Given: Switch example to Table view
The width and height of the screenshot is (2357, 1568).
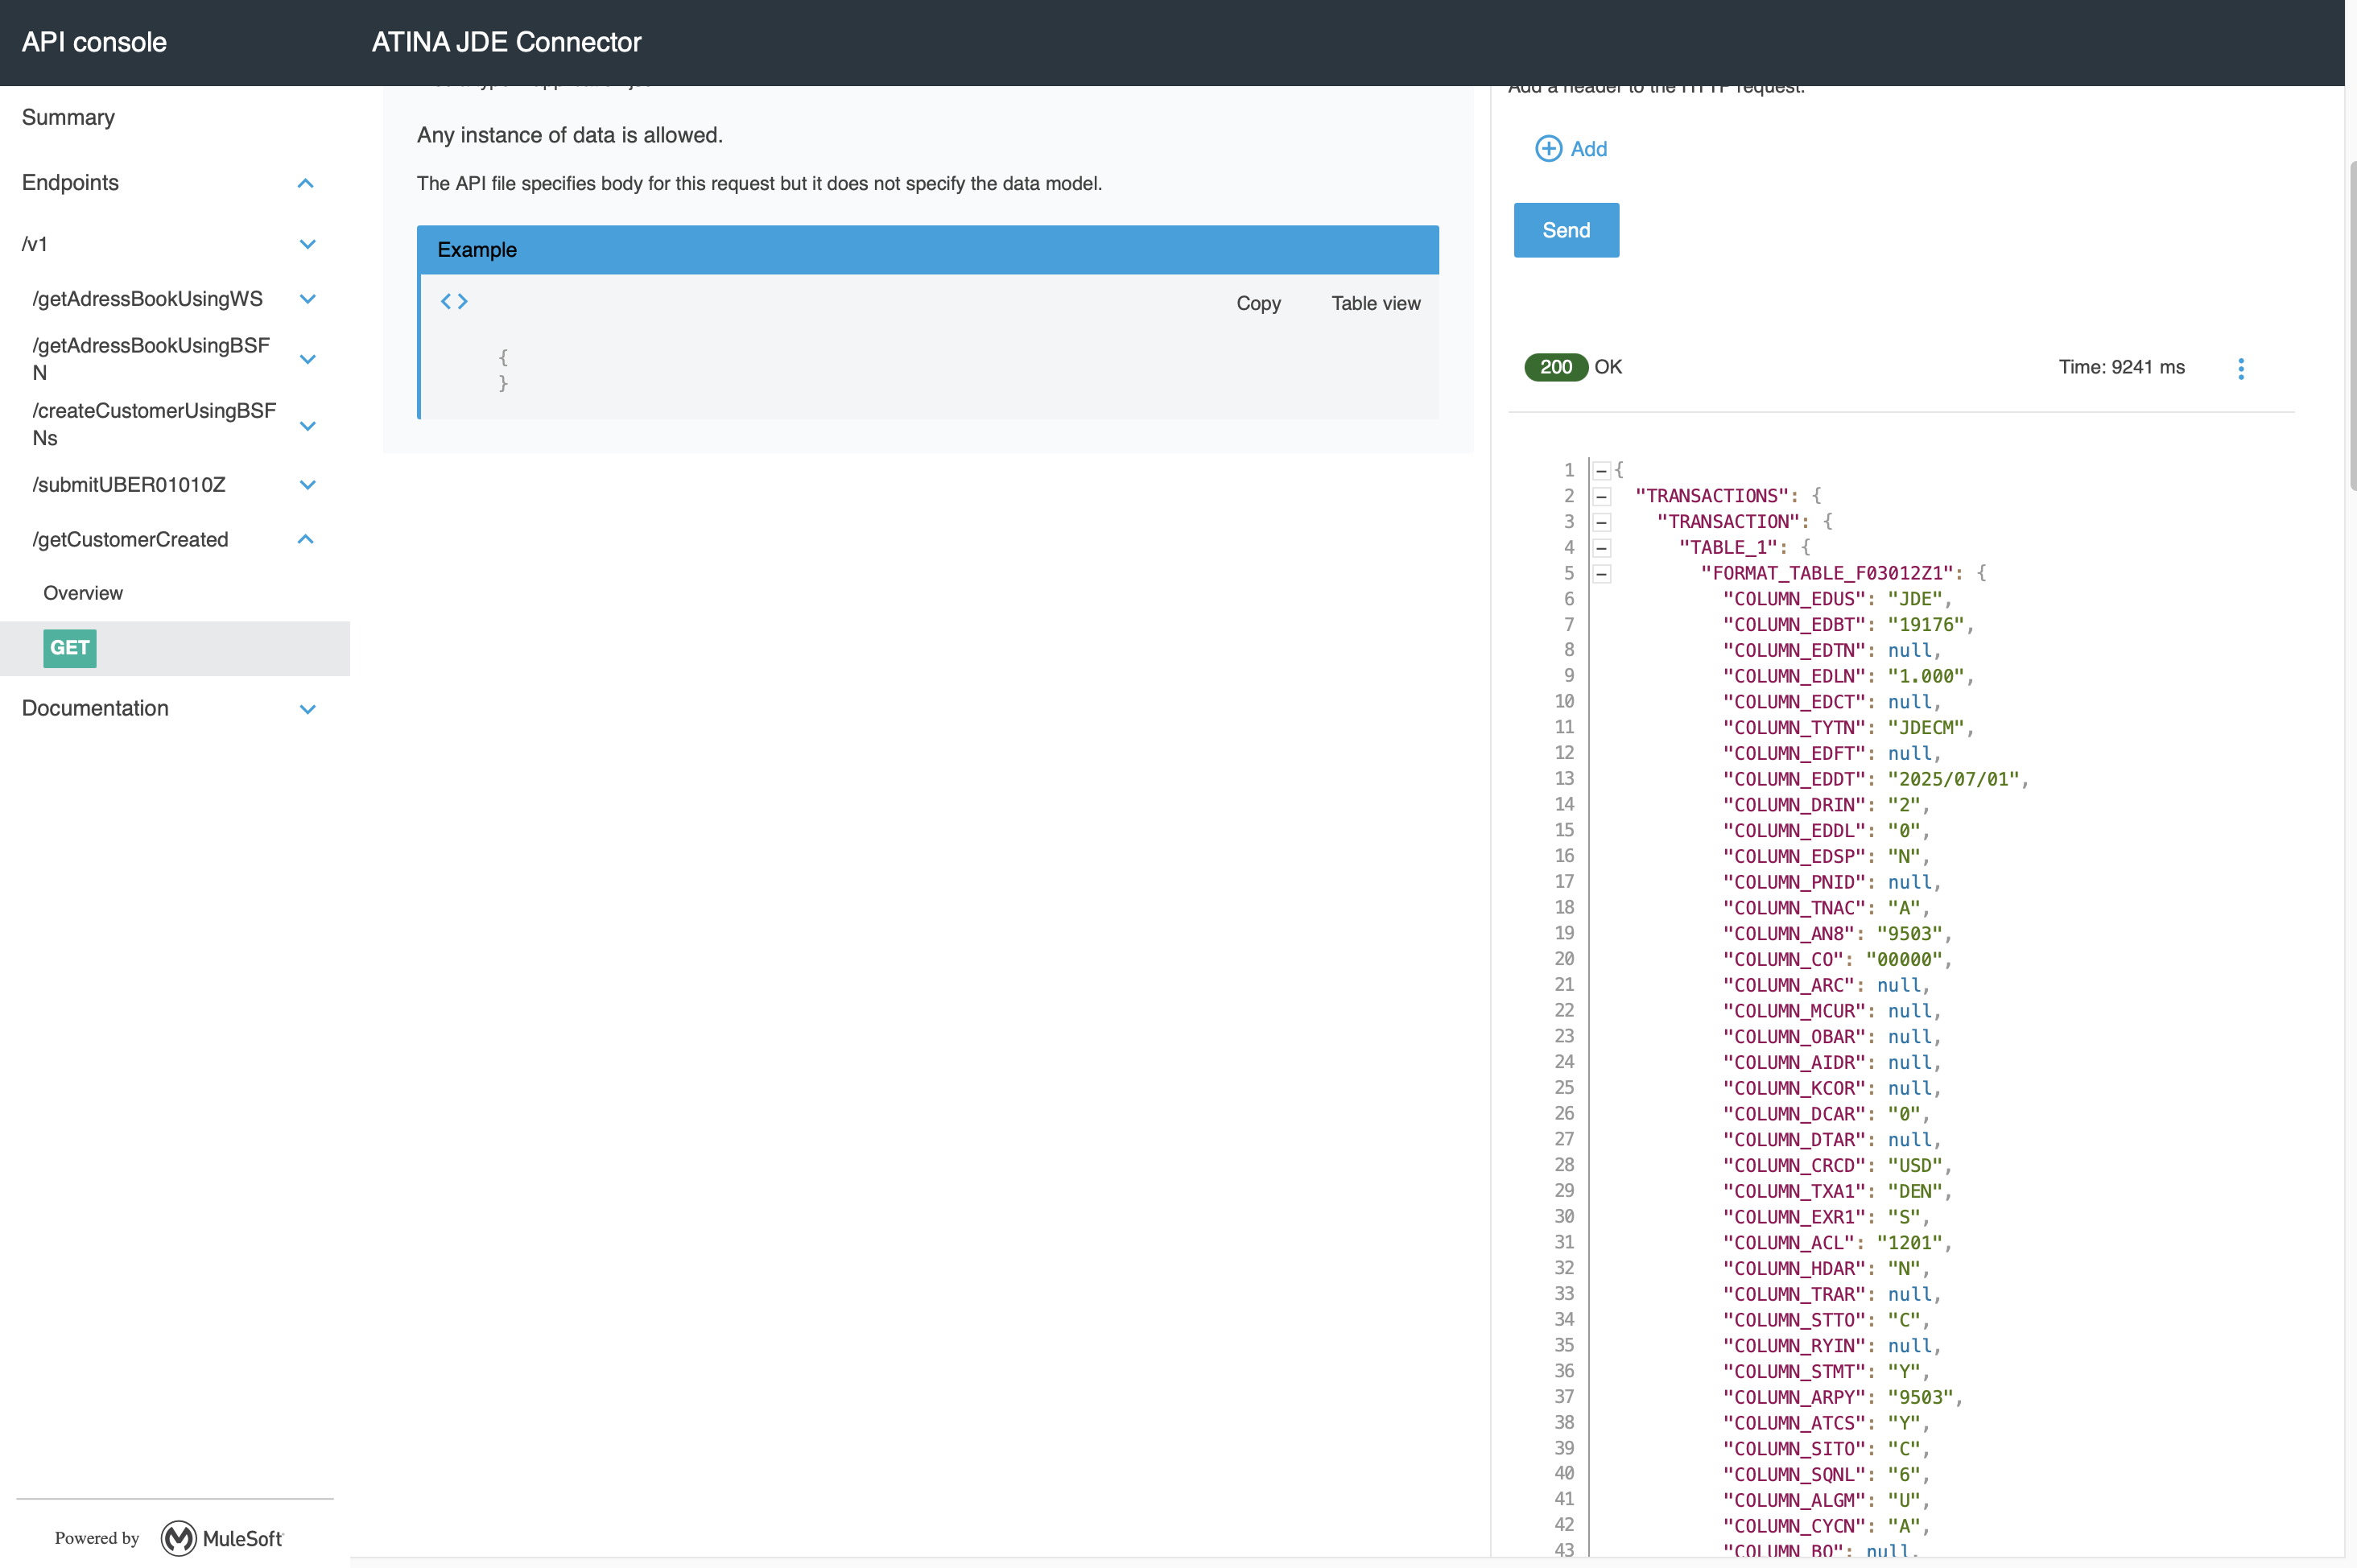Looking at the screenshot, I should click(1374, 303).
